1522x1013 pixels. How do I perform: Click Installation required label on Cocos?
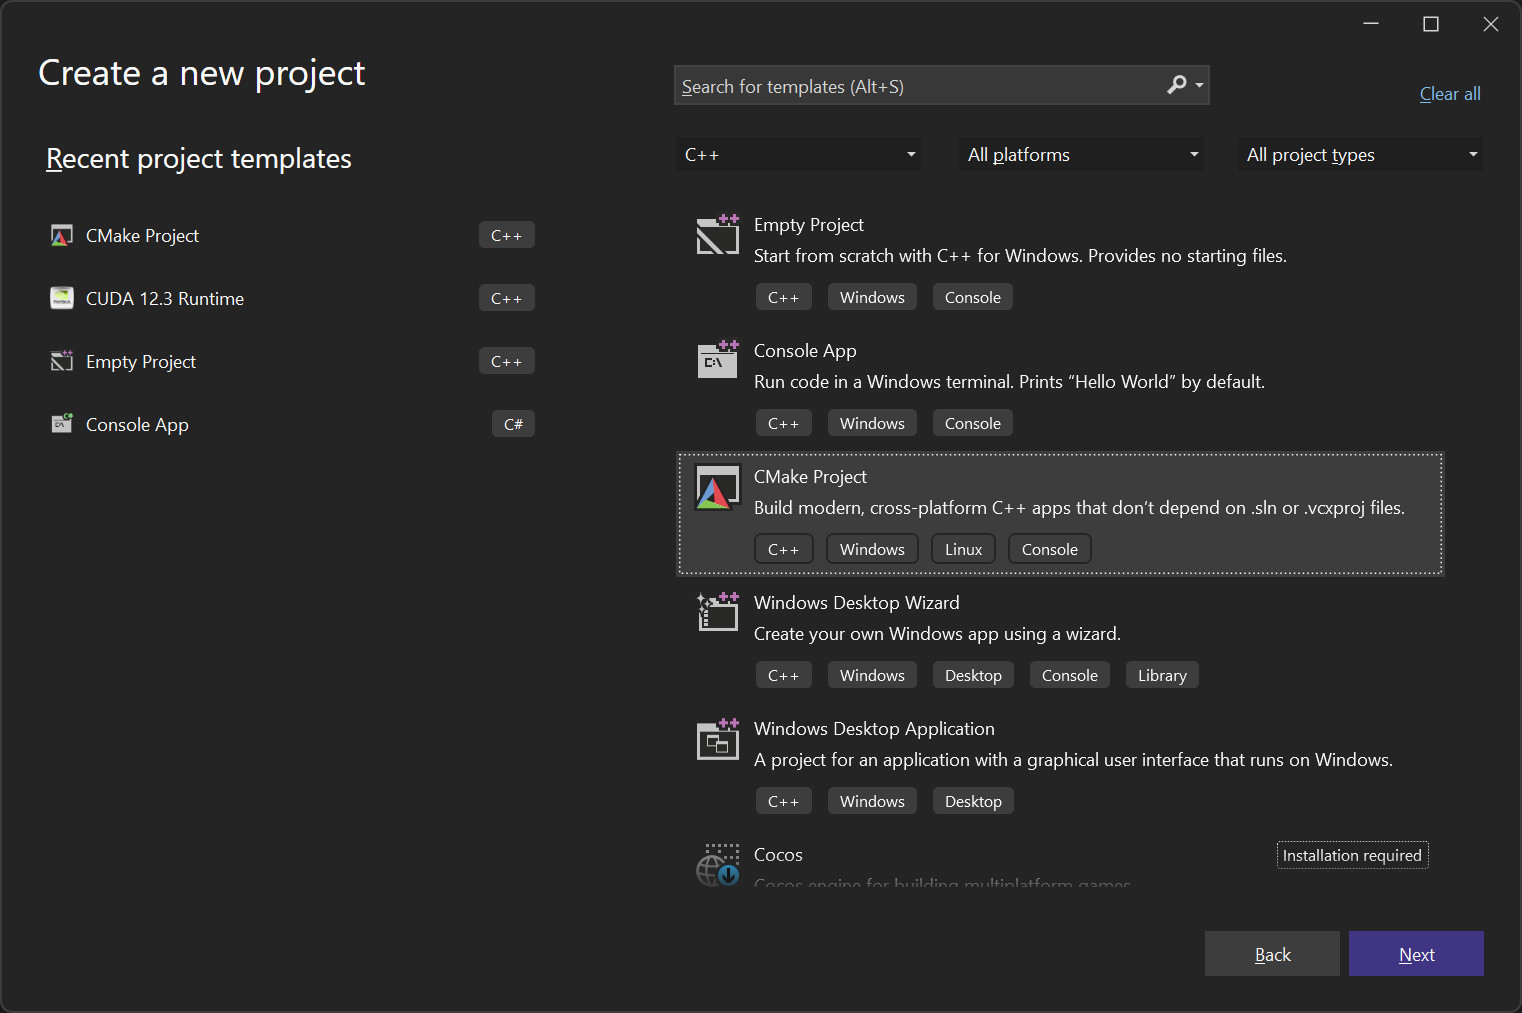pos(1352,855)
